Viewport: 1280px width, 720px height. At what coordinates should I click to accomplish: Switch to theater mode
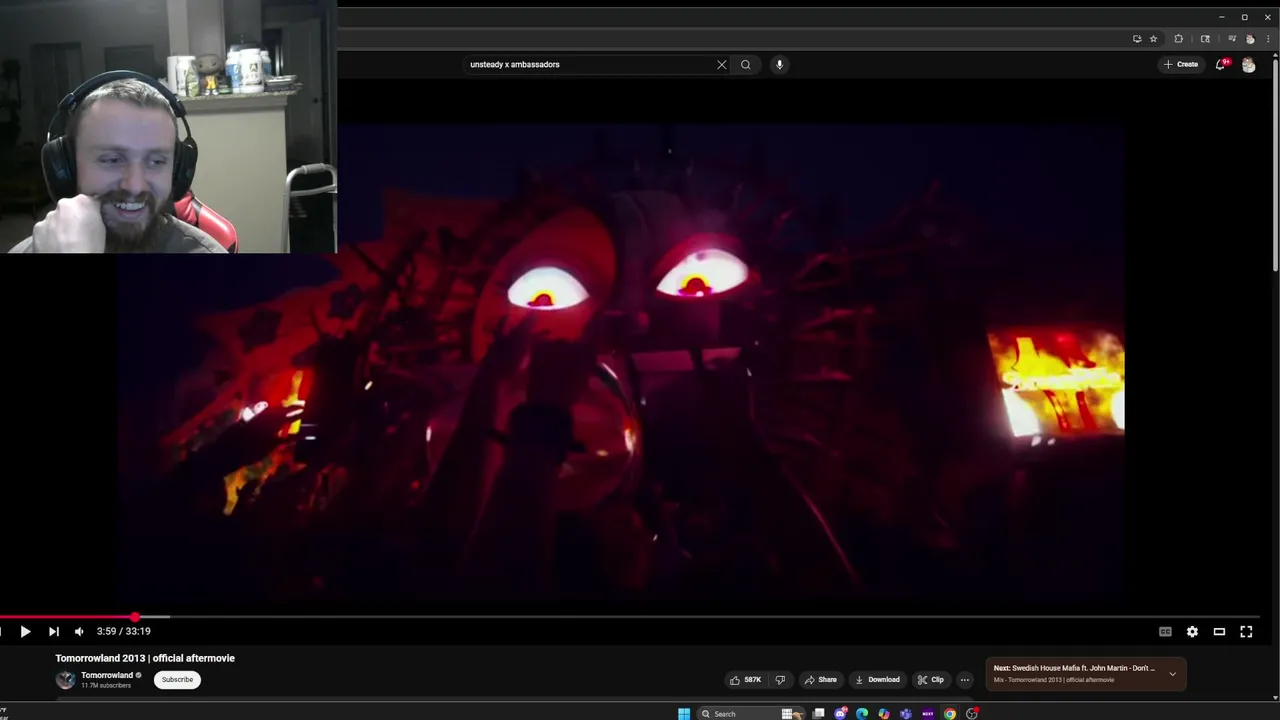pos(1219,631)
